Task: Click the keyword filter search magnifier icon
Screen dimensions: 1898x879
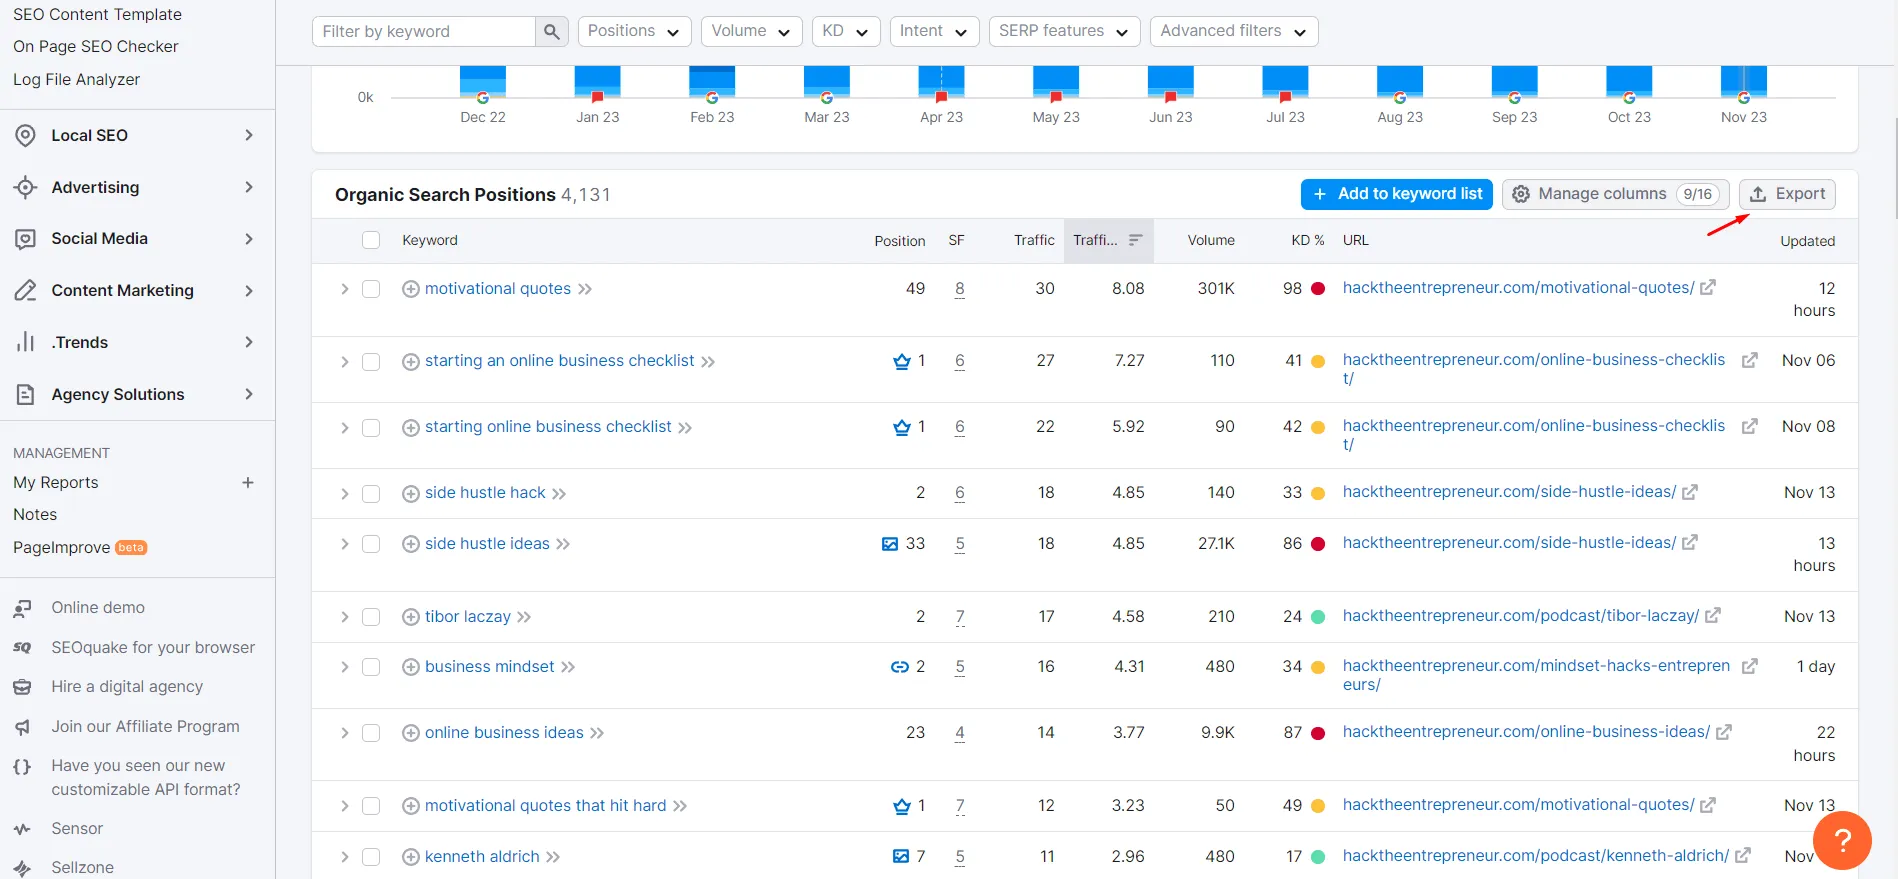Action: pyautogui.click(x=551, y=32)
